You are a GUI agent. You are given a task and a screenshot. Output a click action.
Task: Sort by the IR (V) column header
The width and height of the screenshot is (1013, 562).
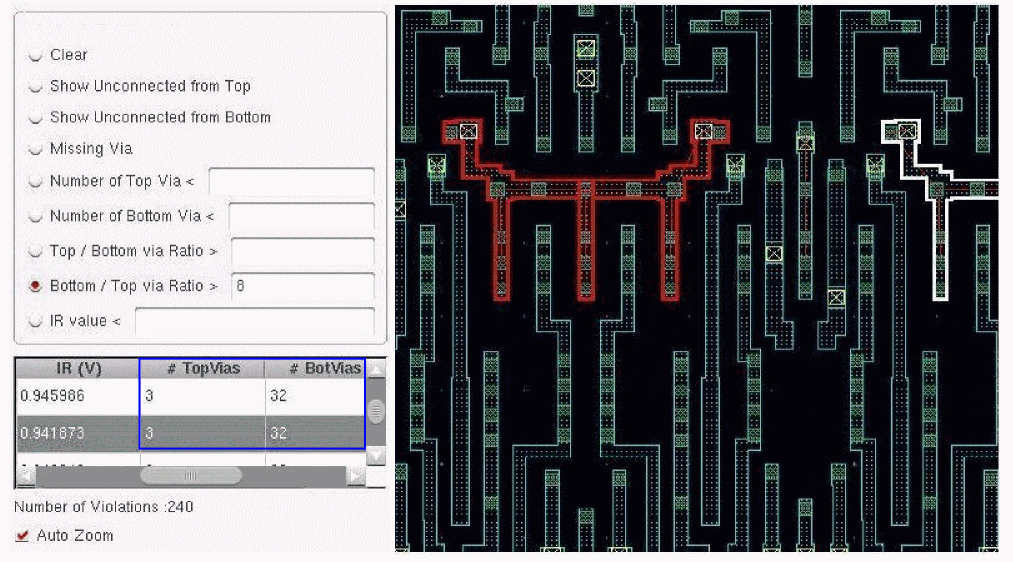pos(78,369)
